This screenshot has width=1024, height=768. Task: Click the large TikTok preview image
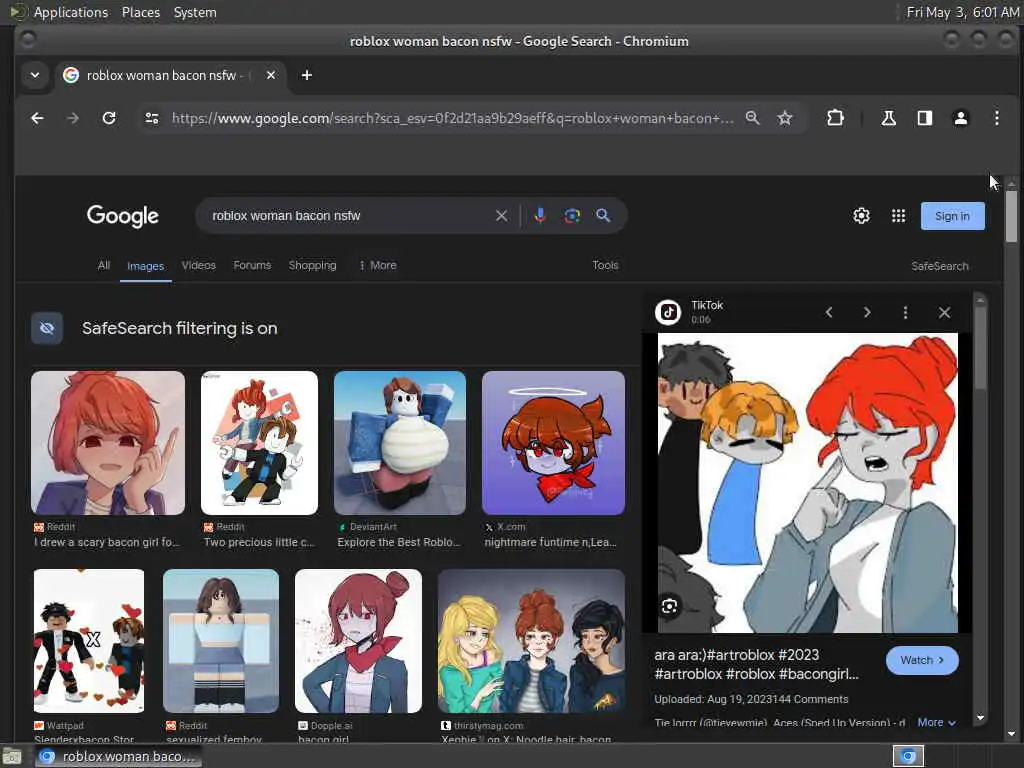(807, 483)
